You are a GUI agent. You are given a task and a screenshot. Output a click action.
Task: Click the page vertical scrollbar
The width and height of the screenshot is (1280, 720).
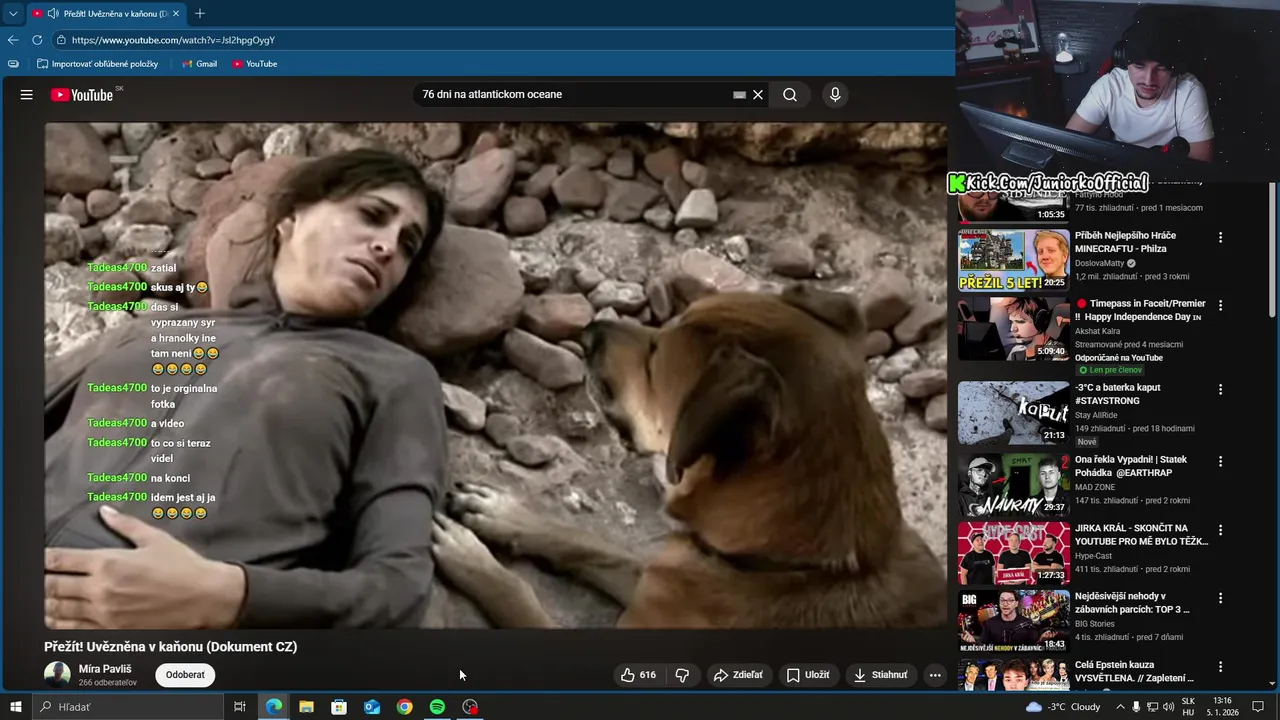[1272, 250]
